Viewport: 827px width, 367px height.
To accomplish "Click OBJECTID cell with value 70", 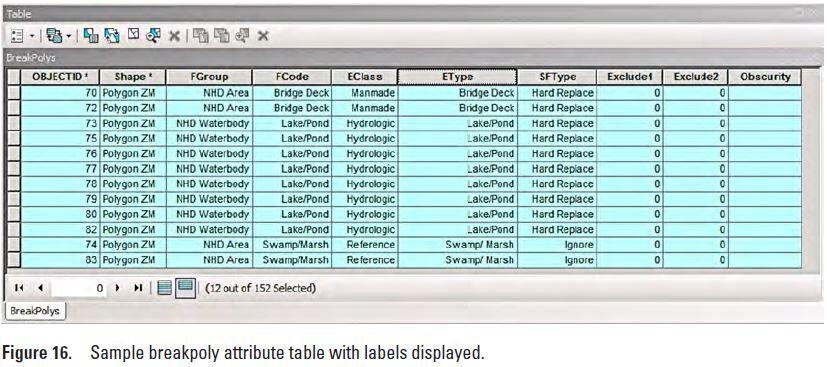I will pos(60,93).
